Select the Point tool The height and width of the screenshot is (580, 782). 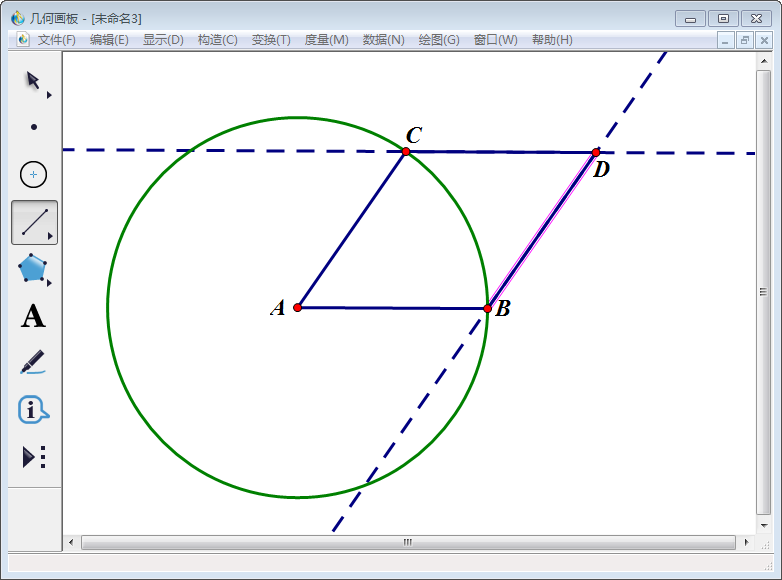click(34, 127)
